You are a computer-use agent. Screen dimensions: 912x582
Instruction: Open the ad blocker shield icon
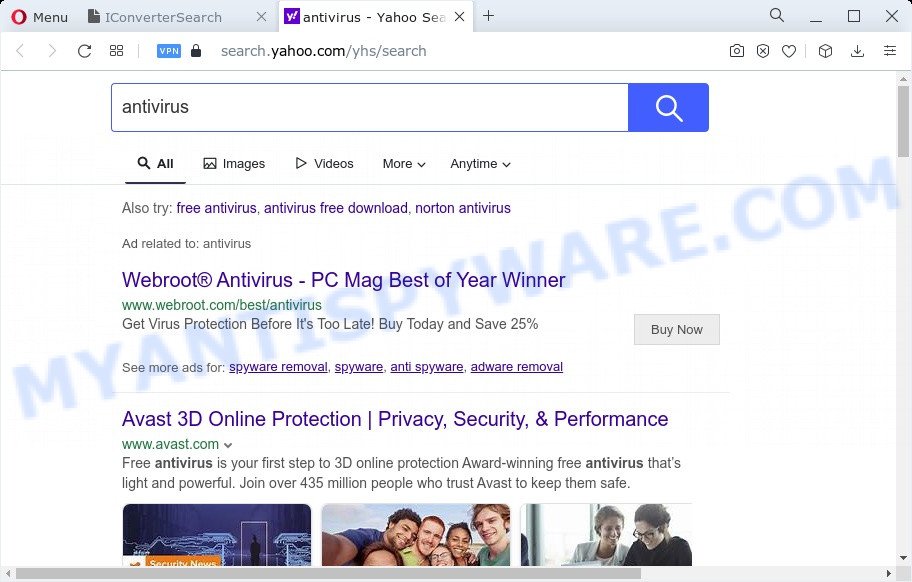click(763, 51)
